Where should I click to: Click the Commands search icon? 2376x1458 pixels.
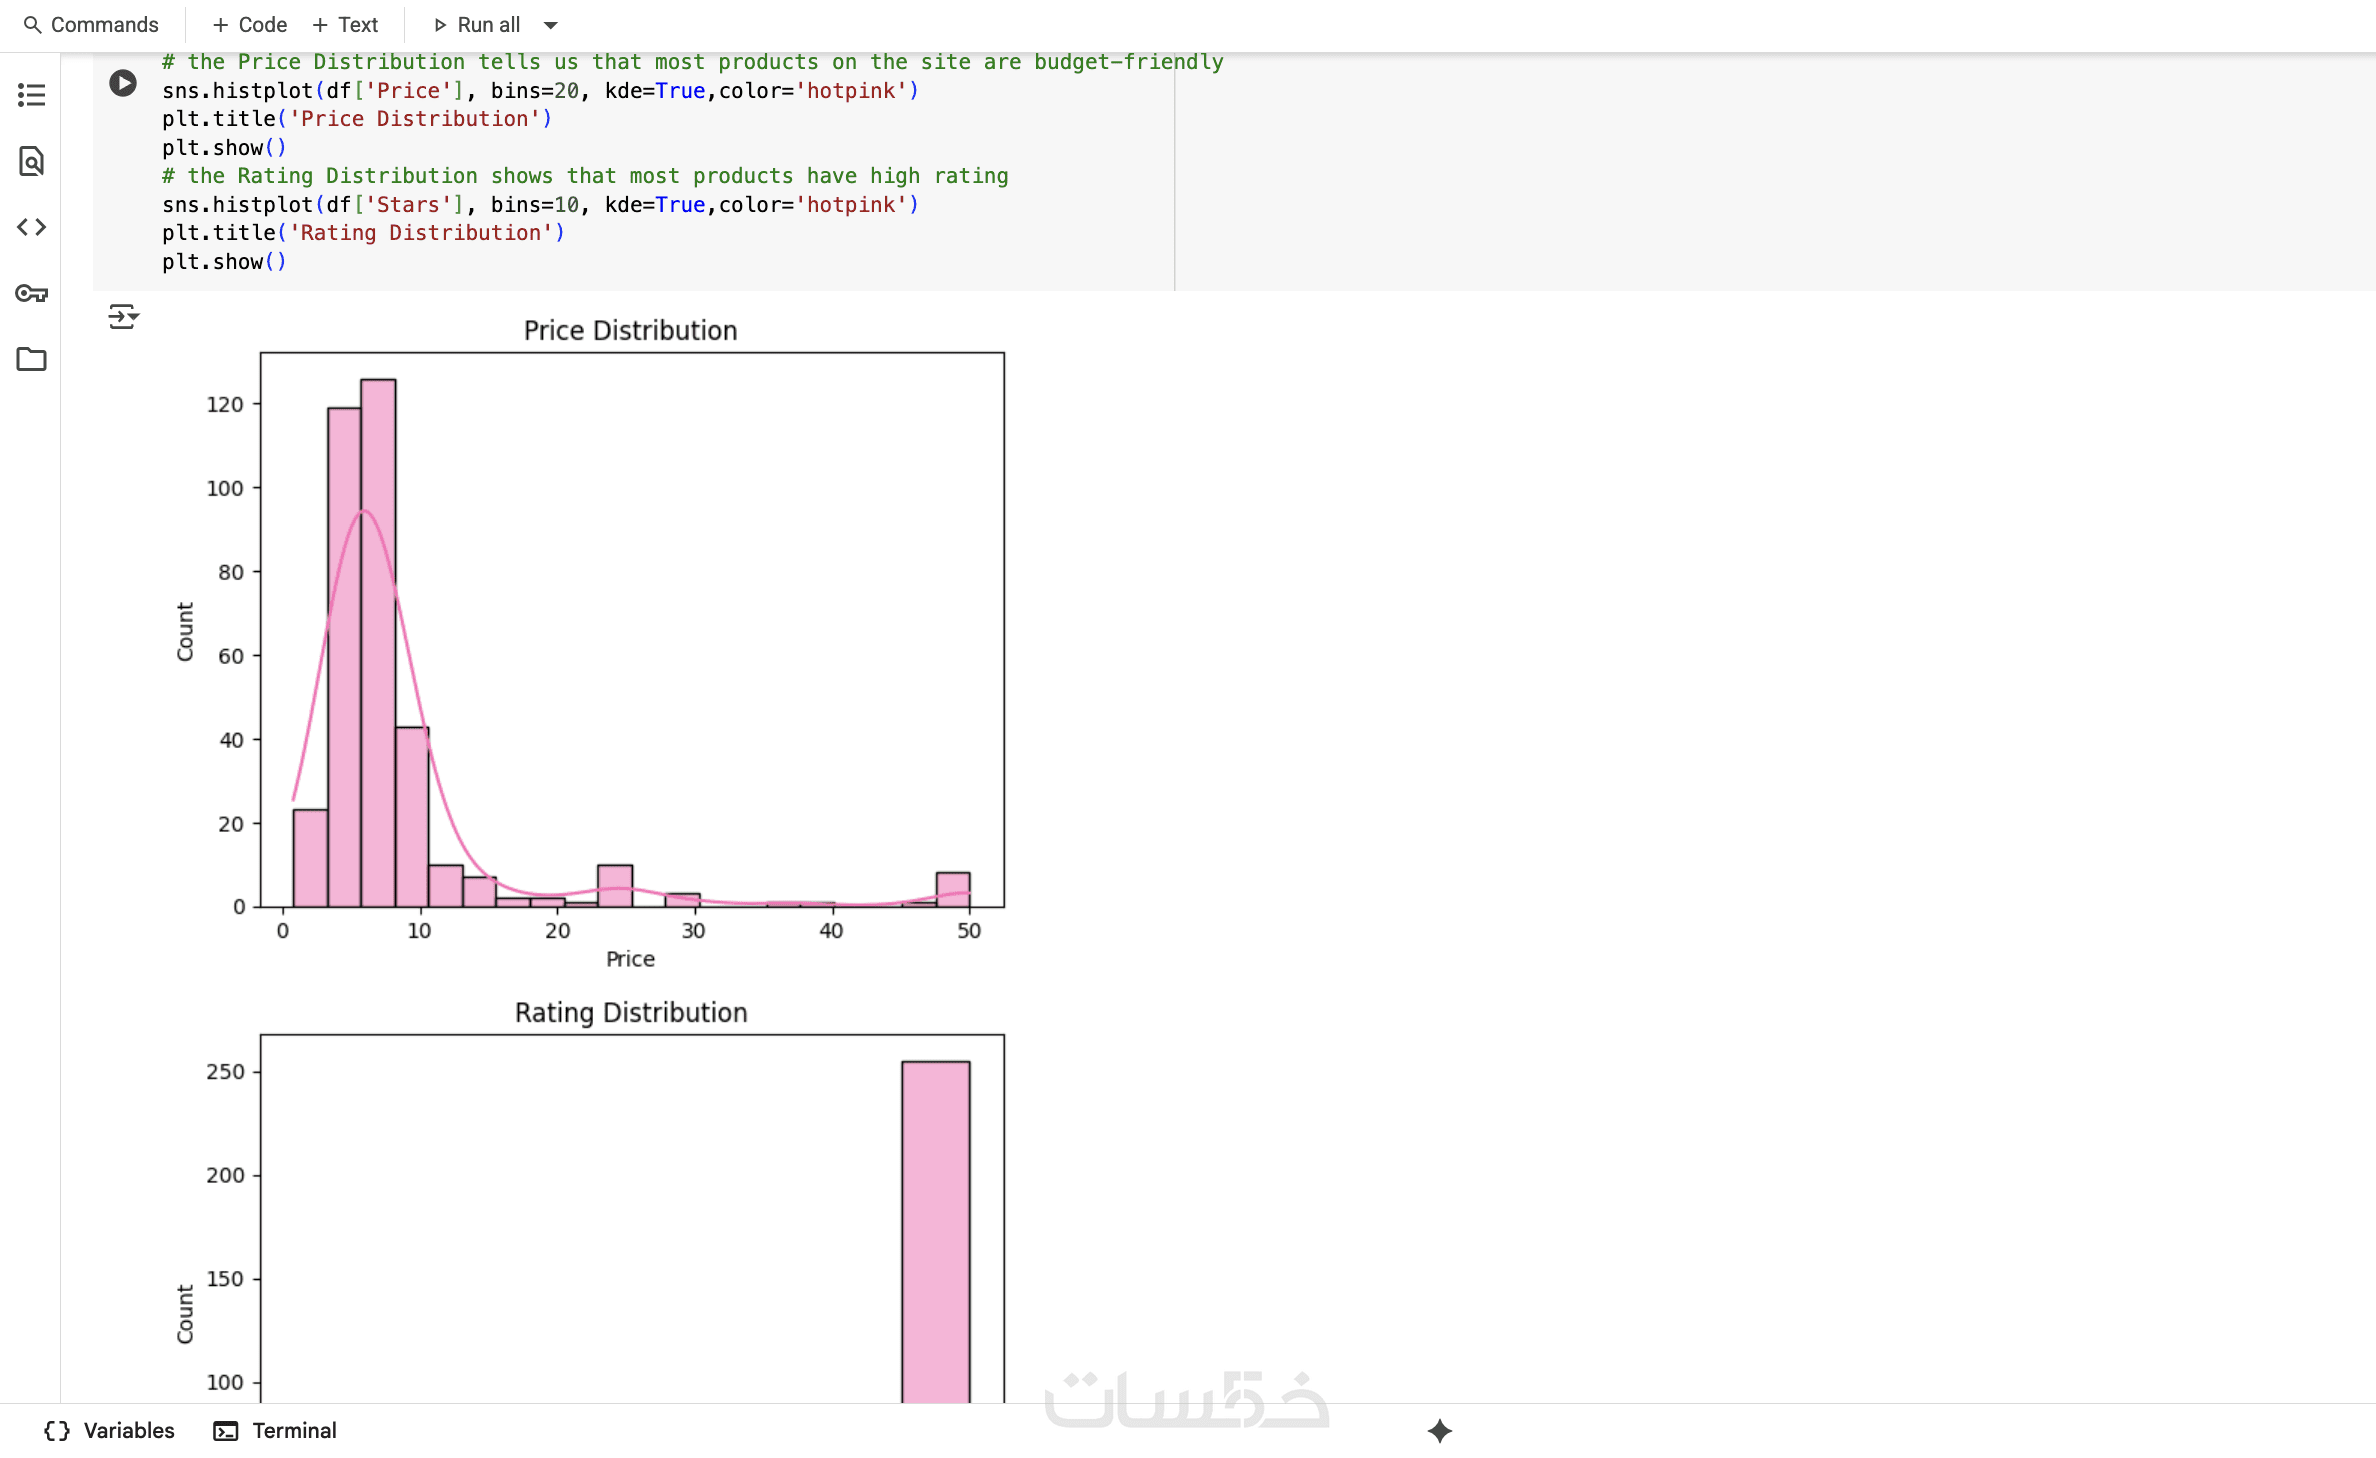coord(33,25)
